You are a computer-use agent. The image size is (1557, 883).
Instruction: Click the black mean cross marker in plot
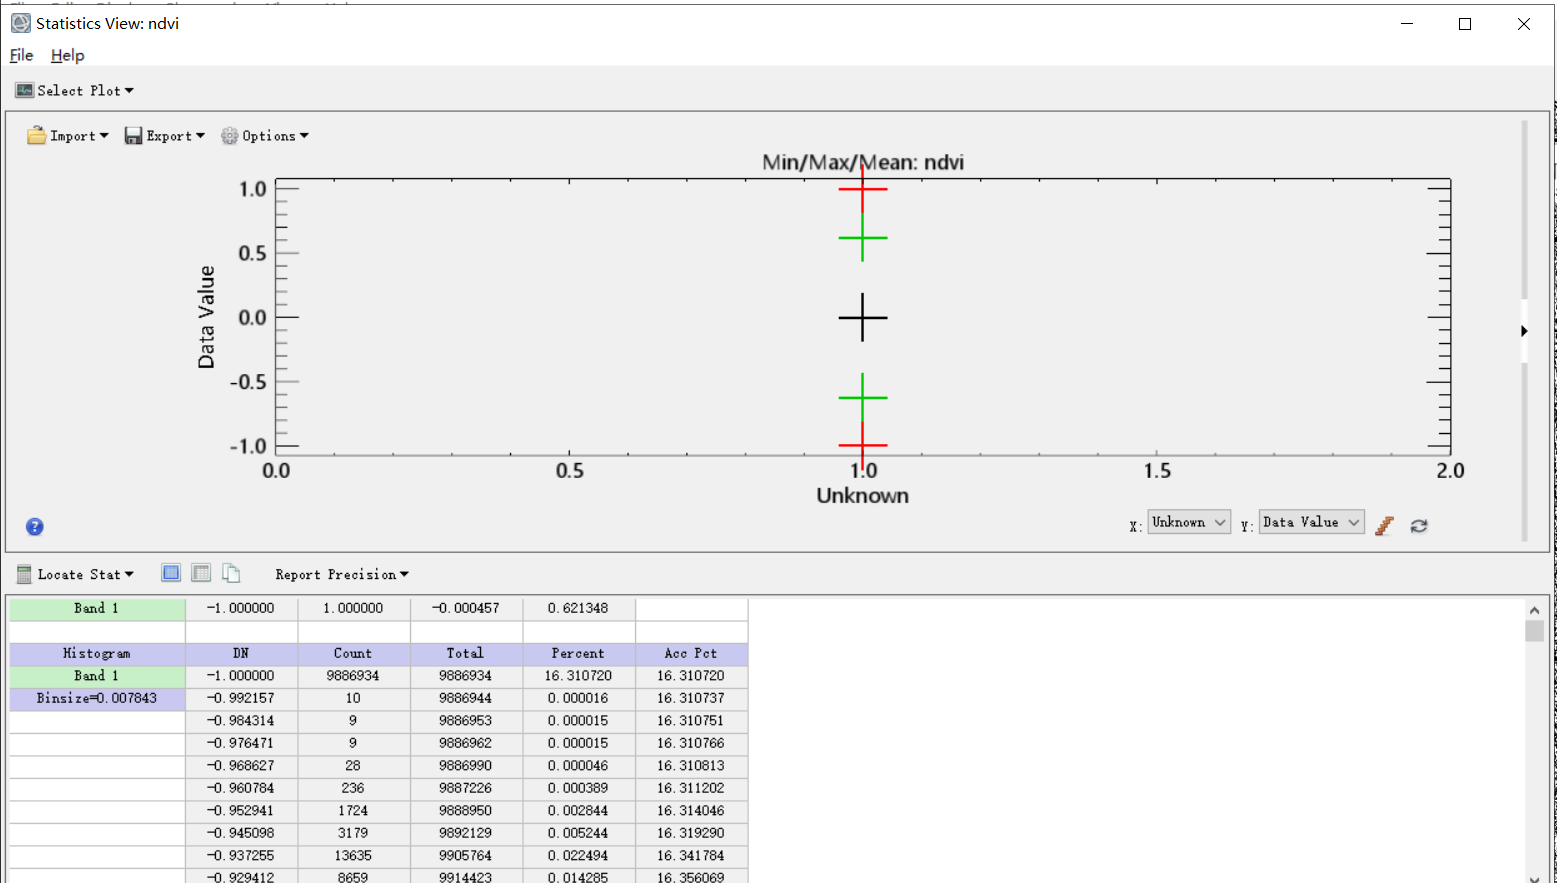[862, 318]
